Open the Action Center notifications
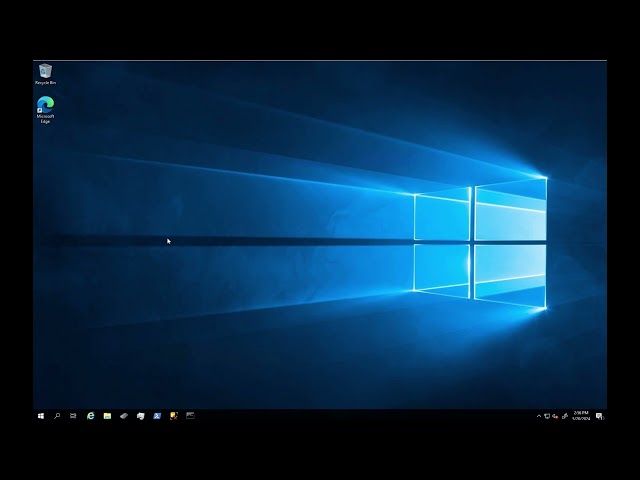Screen dimensions: 640x480 [x=600, y=416]
